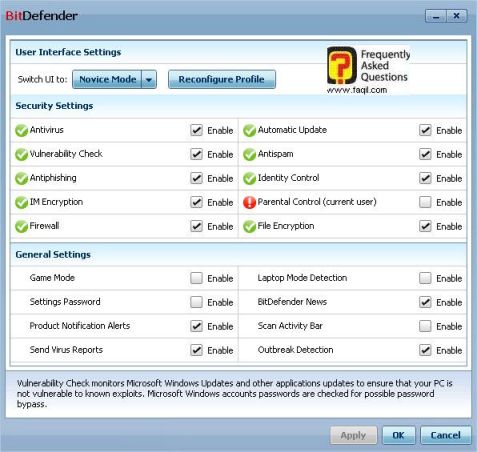Click the Send Virus Reports label
The width and height of the screenshot is (477, 452).
[66, 350]
